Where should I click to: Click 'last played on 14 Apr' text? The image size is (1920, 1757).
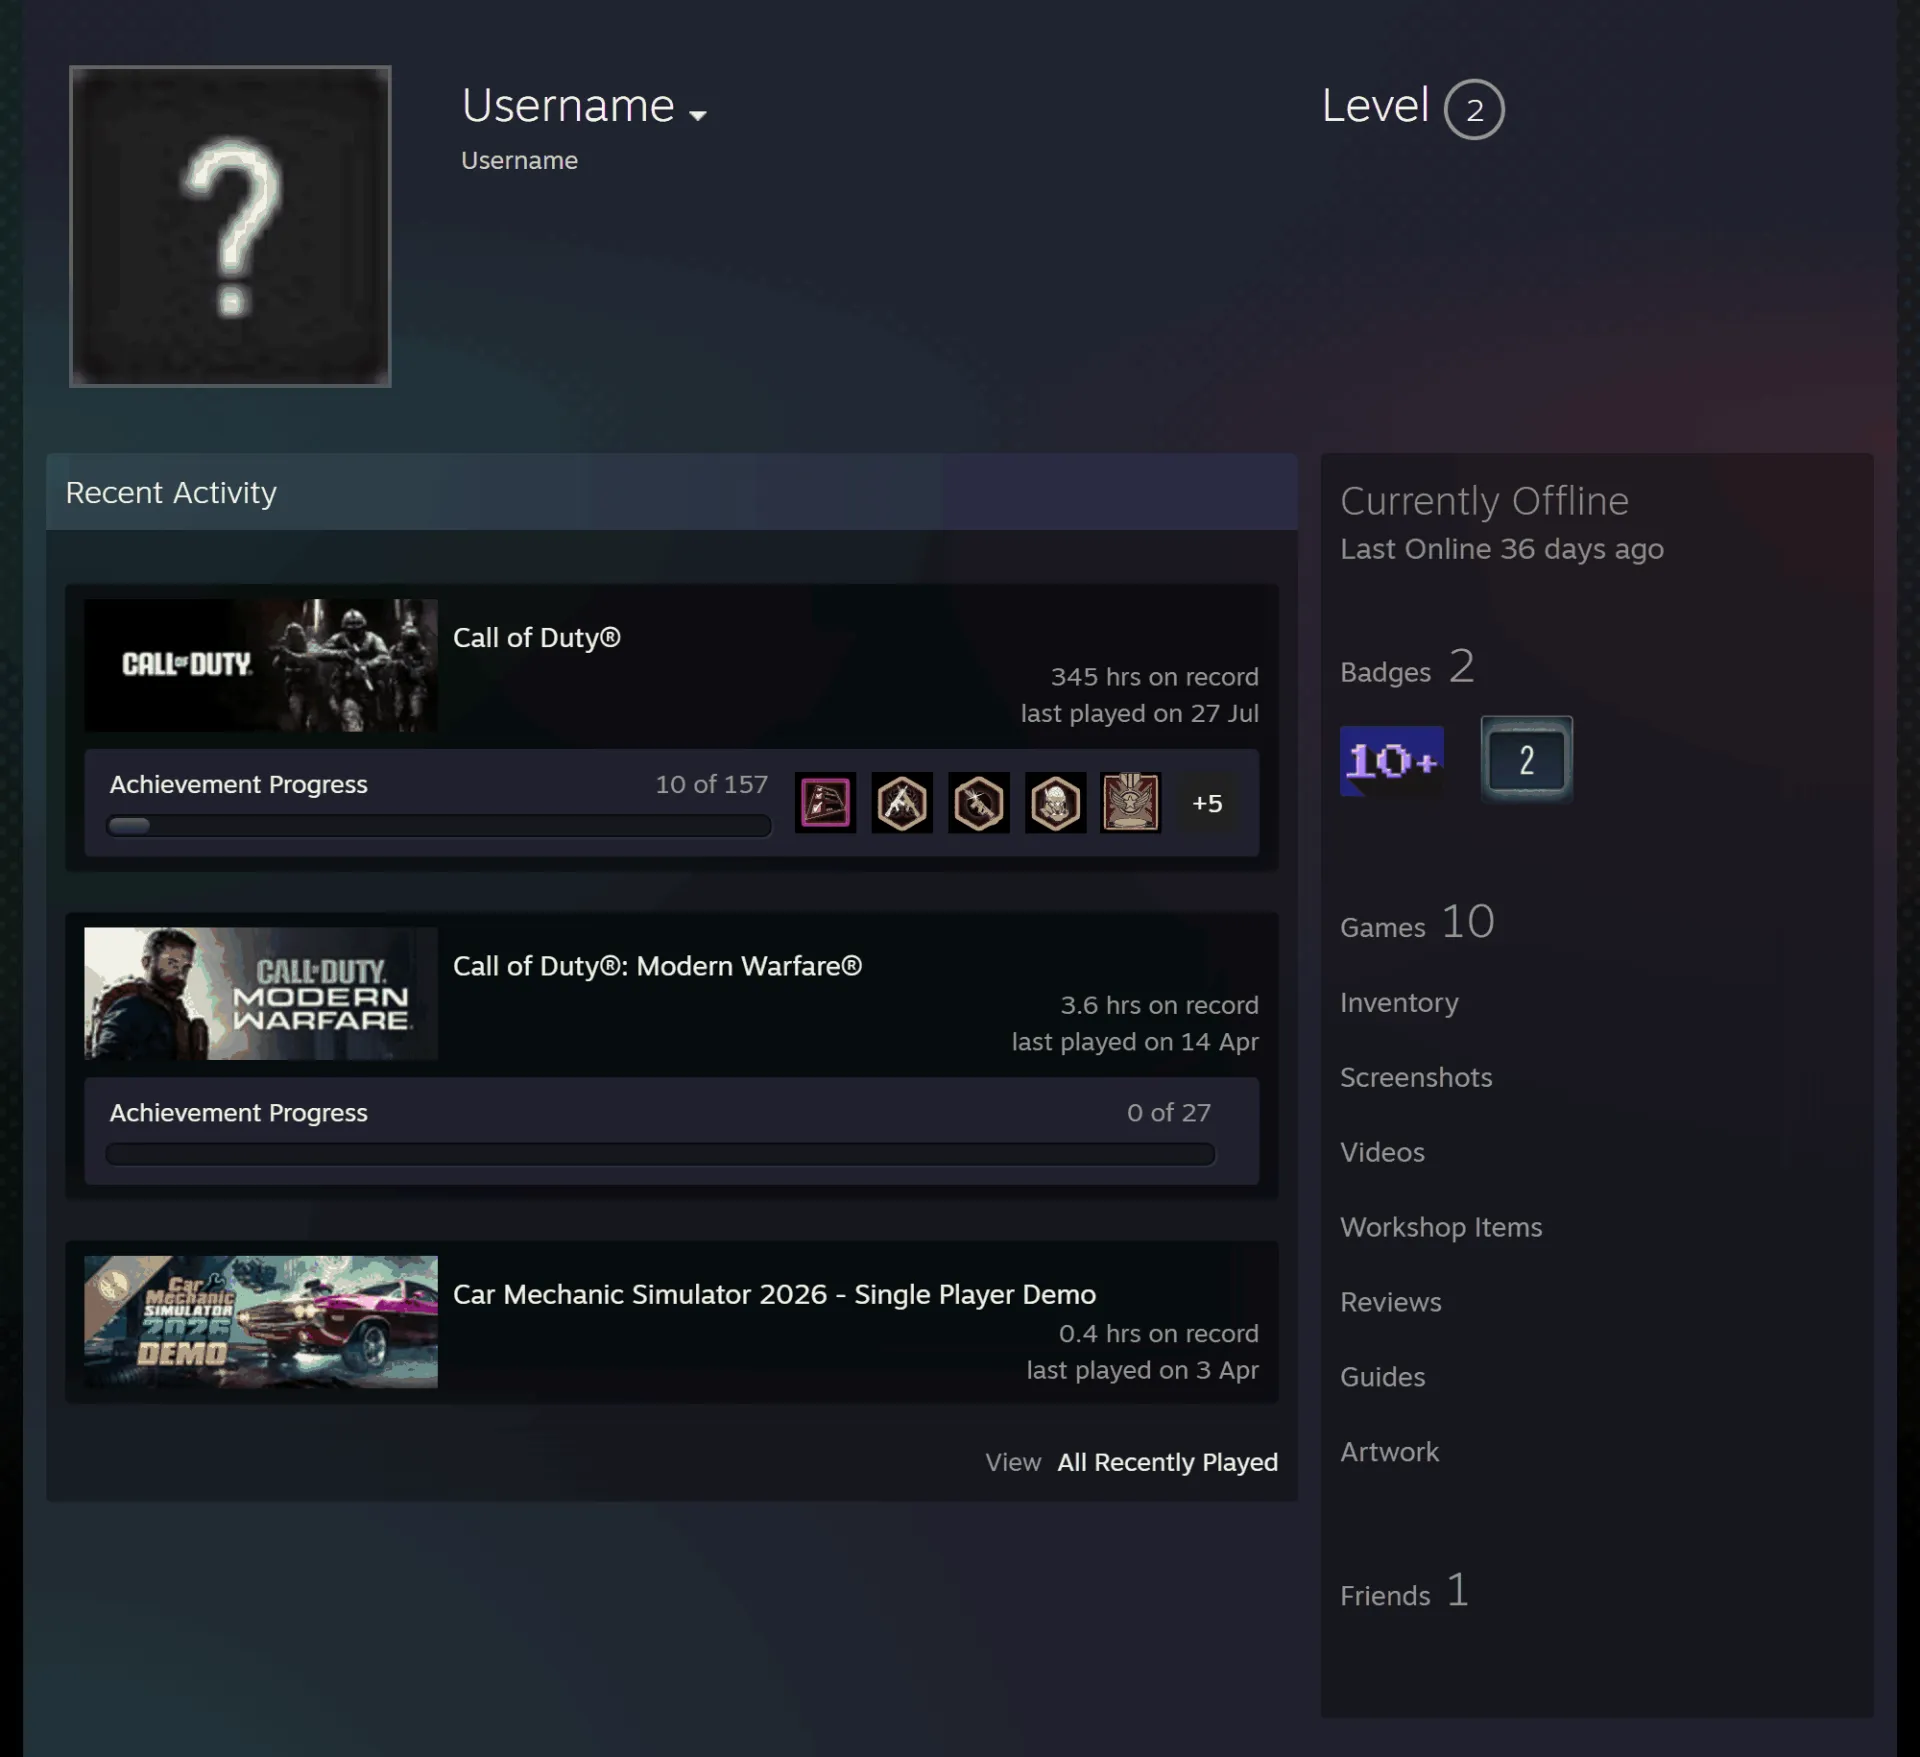[x=1135, y=1042]
